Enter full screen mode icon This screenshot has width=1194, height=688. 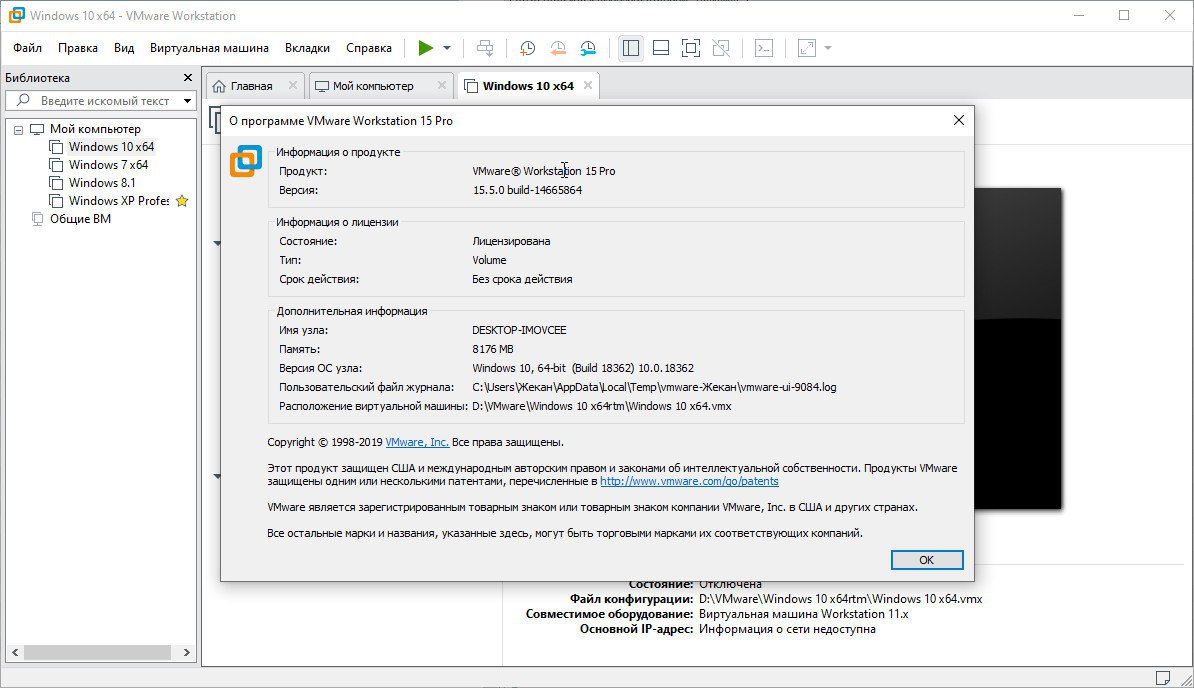(691, 48)
